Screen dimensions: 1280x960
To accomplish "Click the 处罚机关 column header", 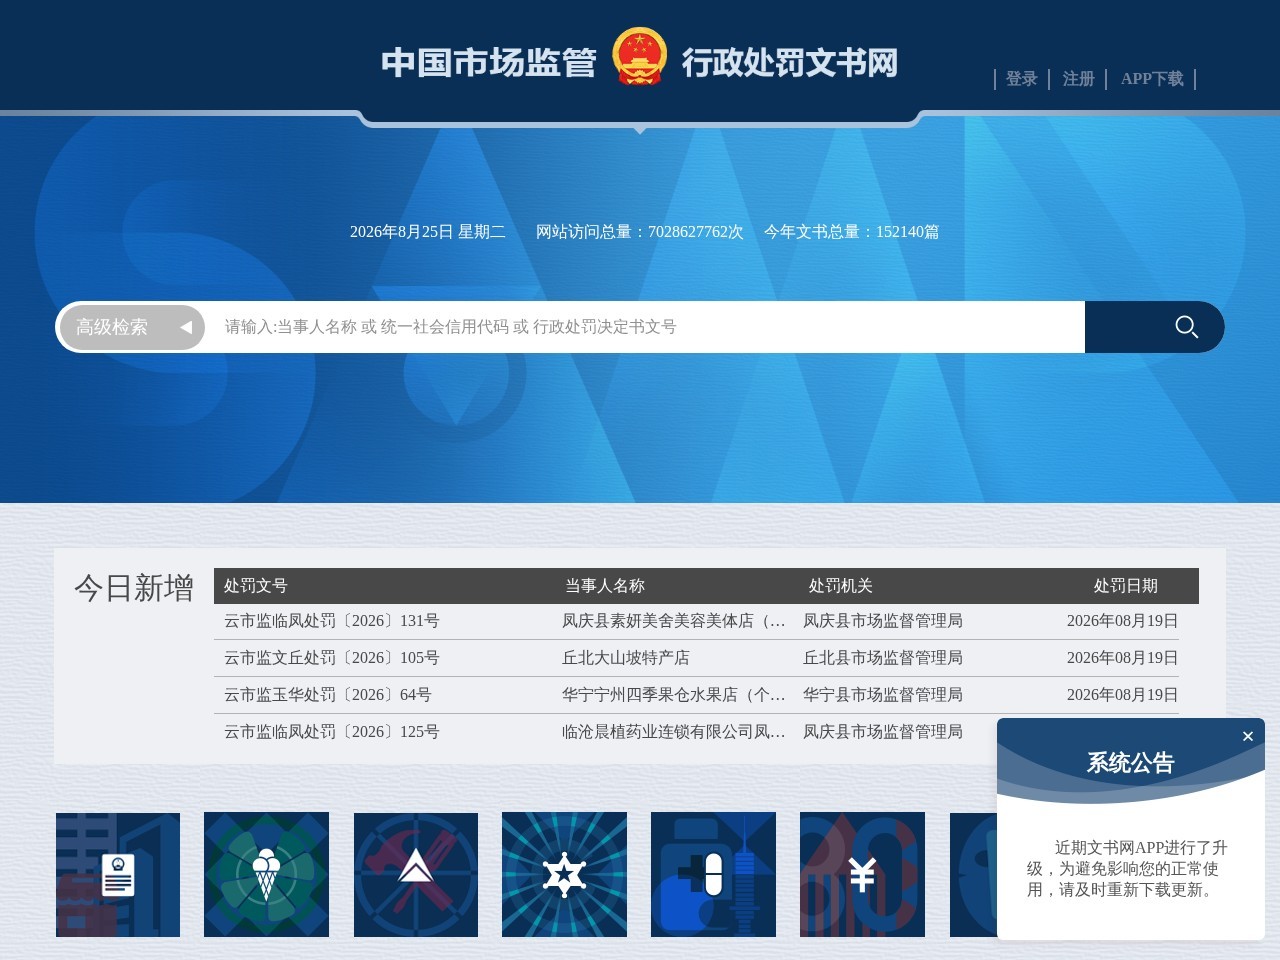I will click(841, 586).
